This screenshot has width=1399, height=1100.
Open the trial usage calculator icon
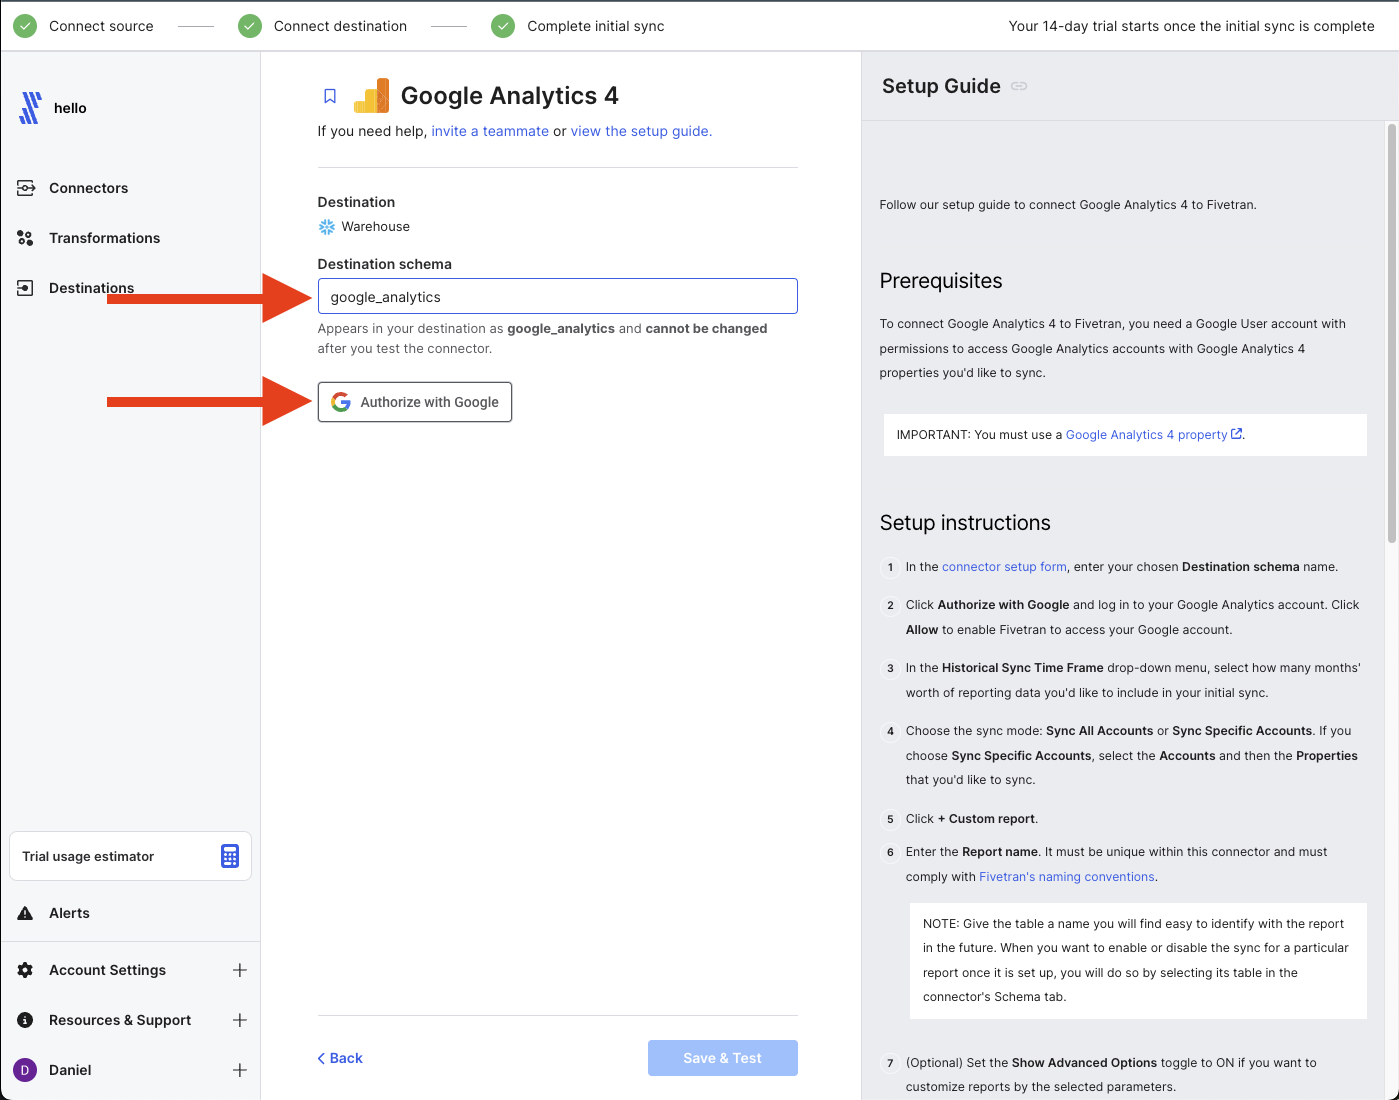[x=230, y=856]
